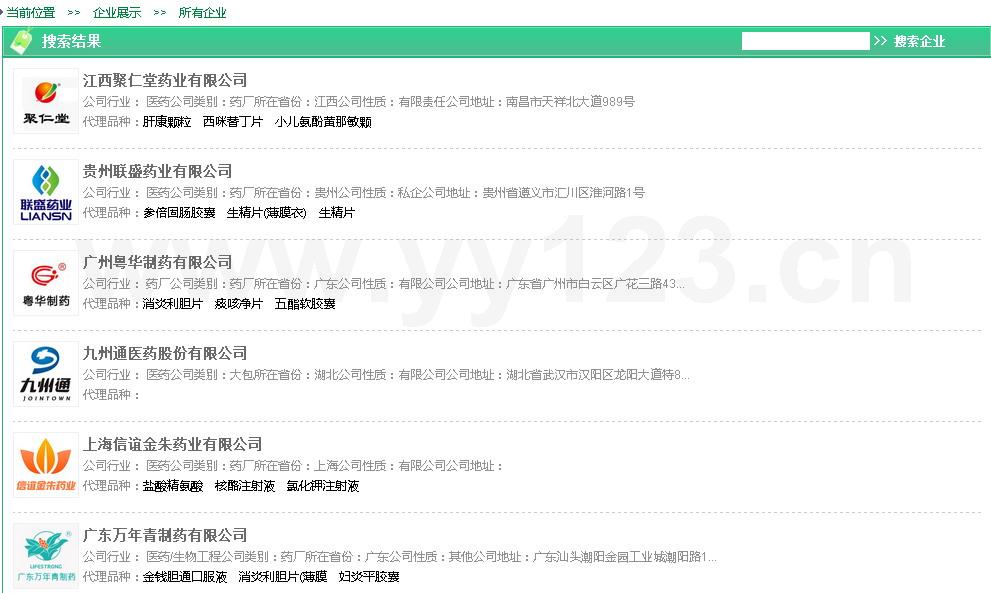Focus the company search input field

click(x=805, y=41)
